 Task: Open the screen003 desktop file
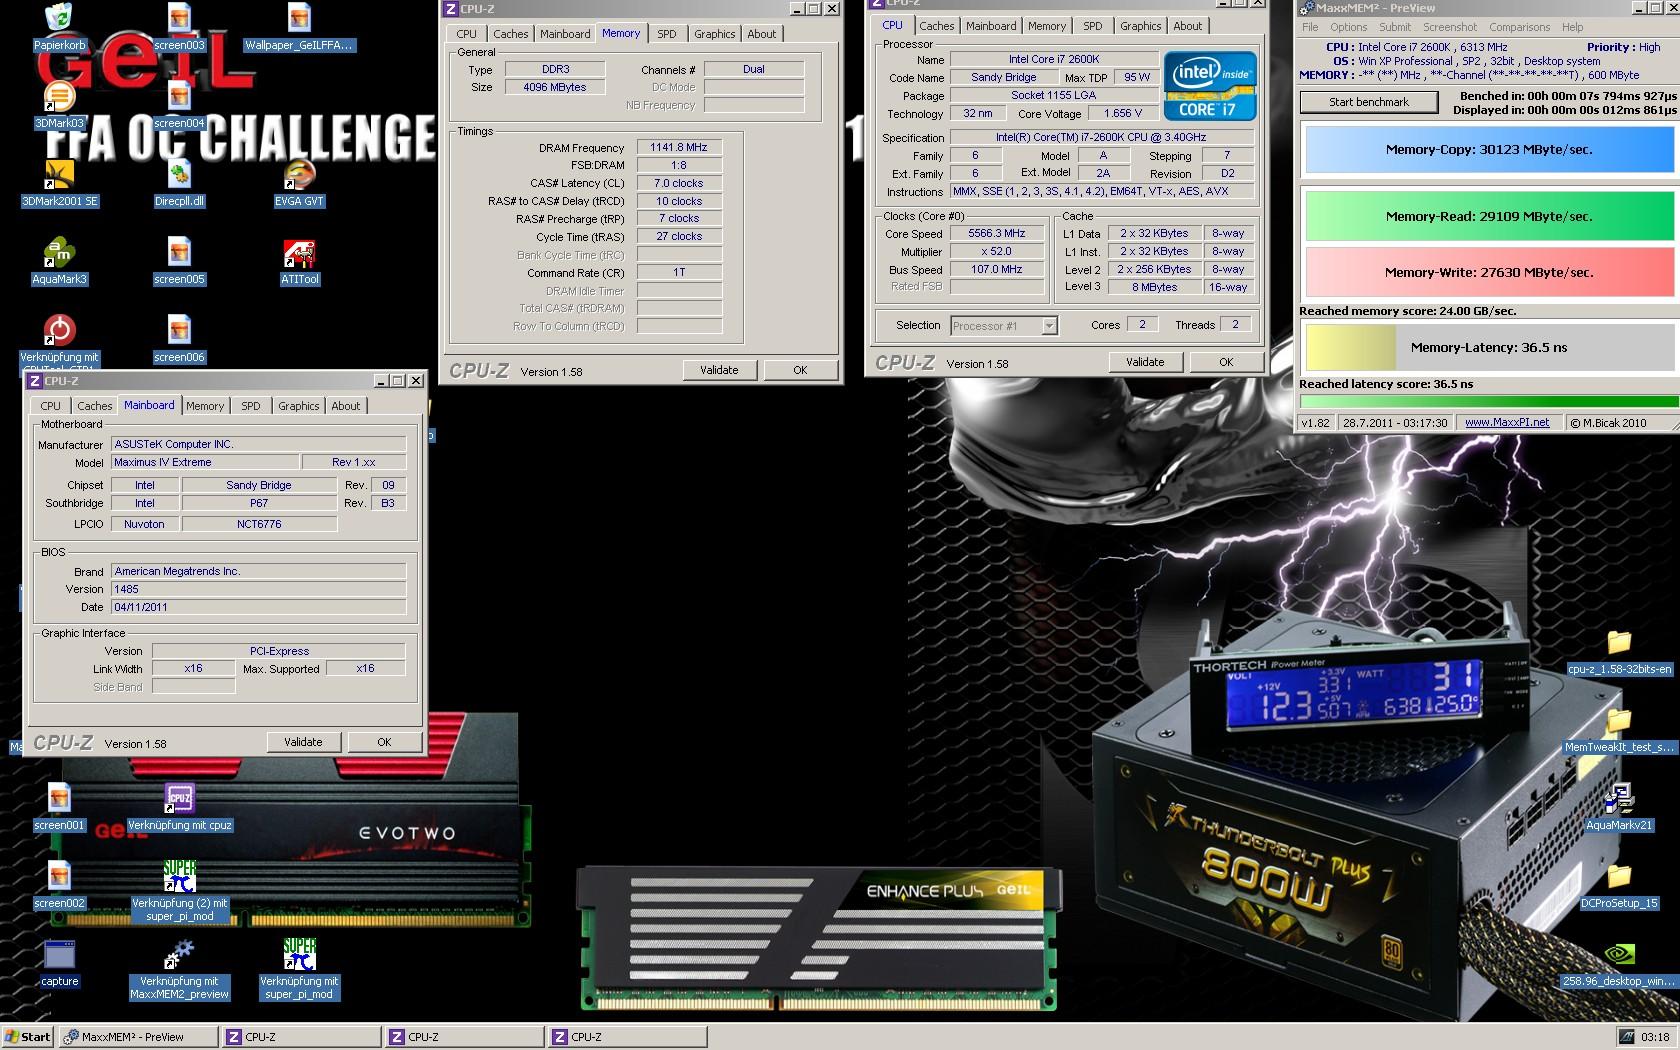tap(179, 18)
